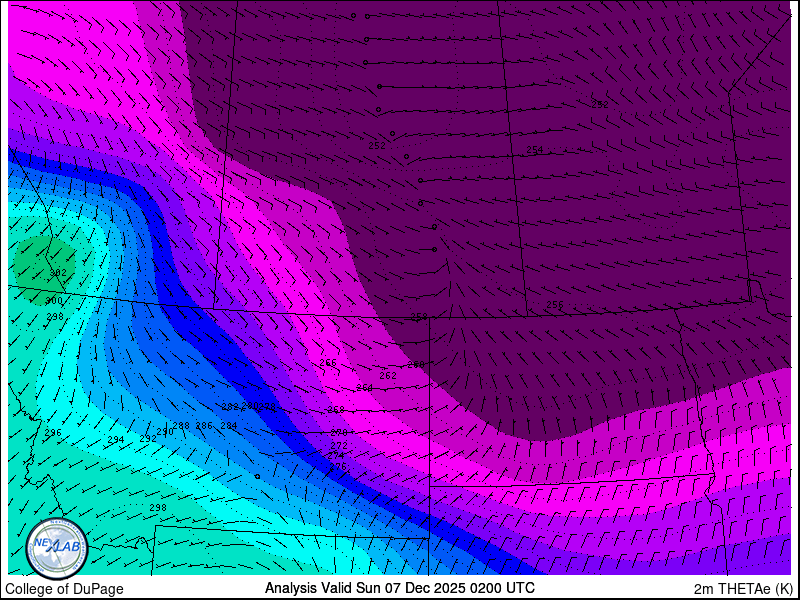Select the Analysis Valid Sun 07 Dec 2025 timestamp
This screenshot has height=600, width=800.
tap(399, 587)
